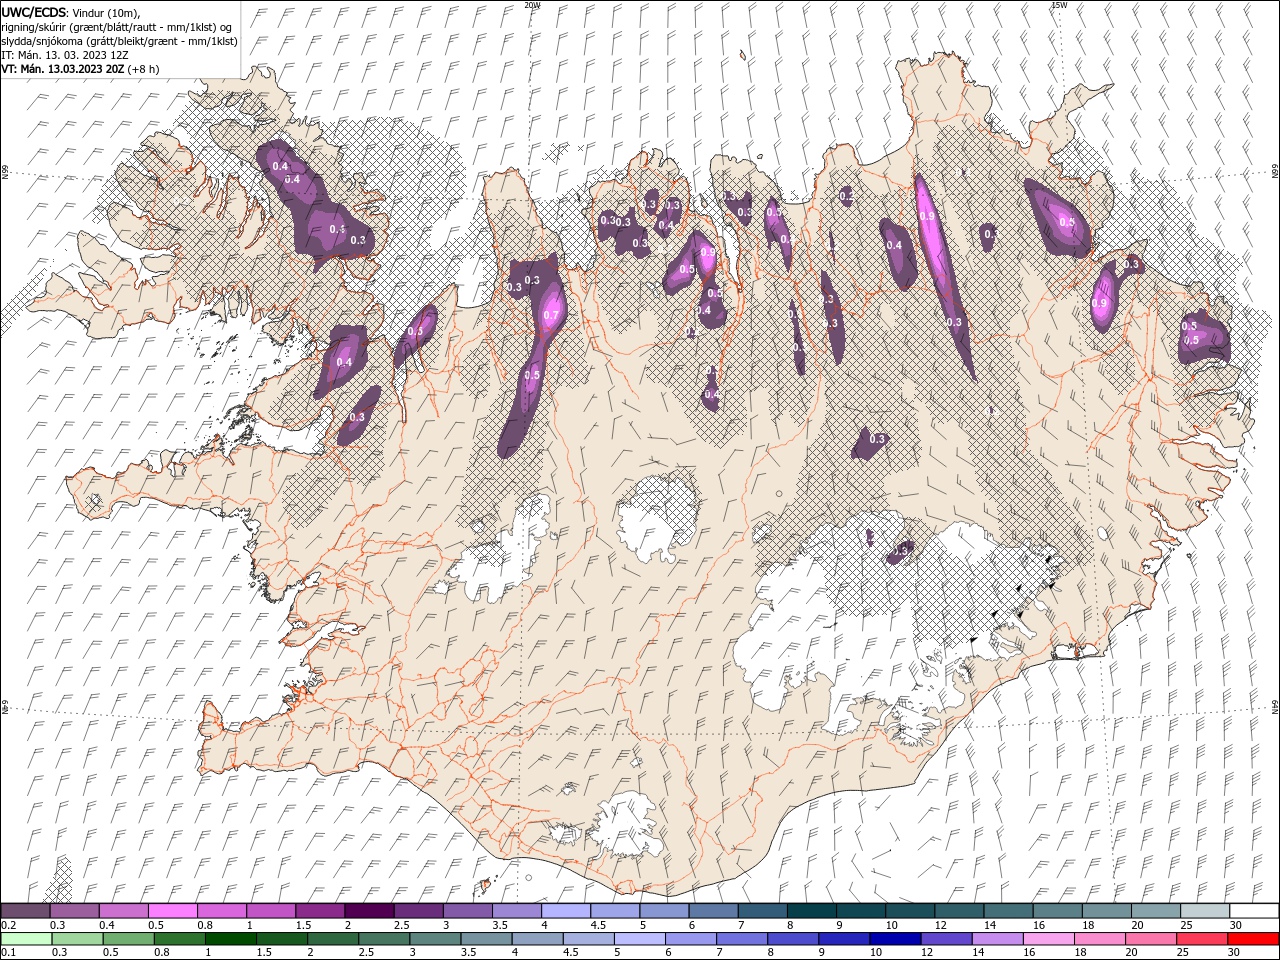The height and width of the screenshot is (960, 1280).
Task: Click the '15W' longitude label on the top edge
Action: pos(1059,5)
